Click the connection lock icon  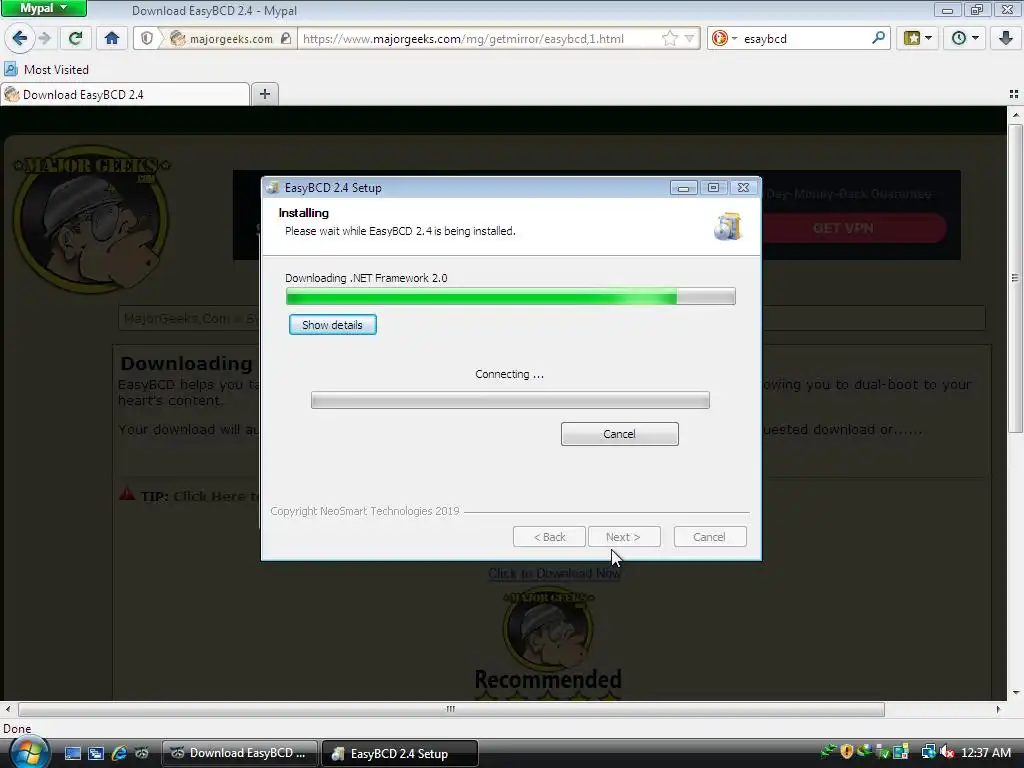click(286, 39)
